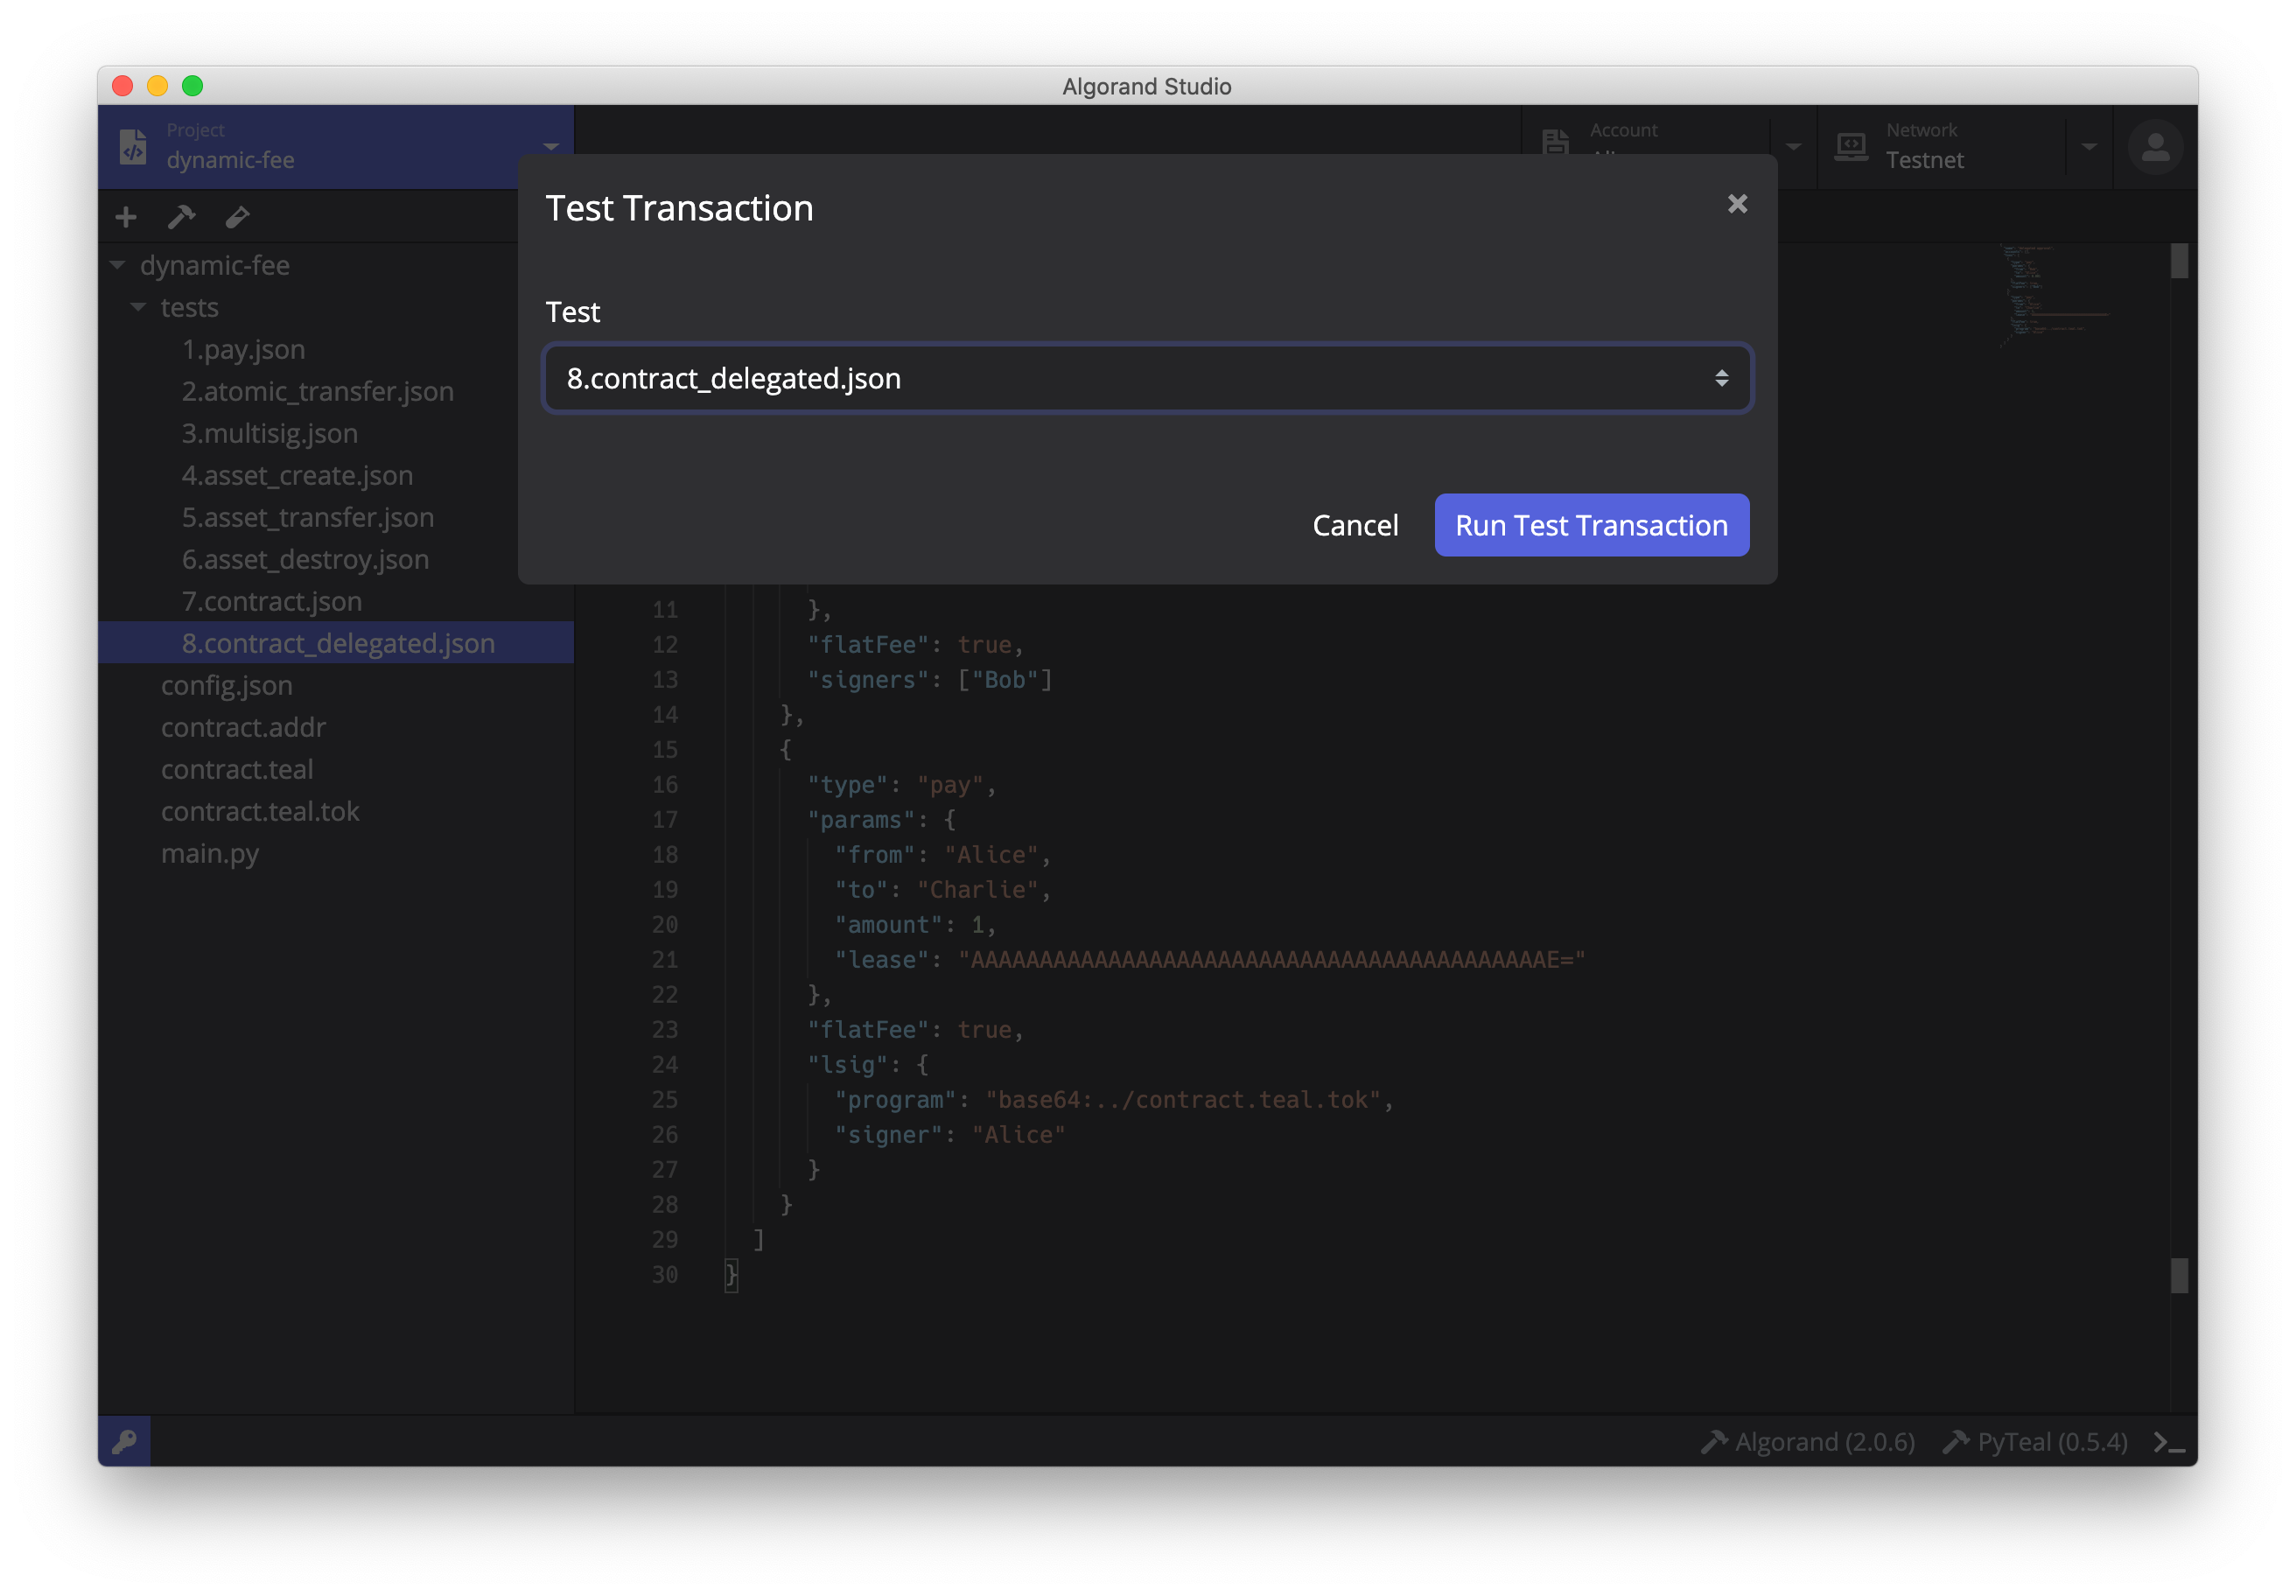
Task: Open the Network selector dropdown
Action: pos(2090,146)
